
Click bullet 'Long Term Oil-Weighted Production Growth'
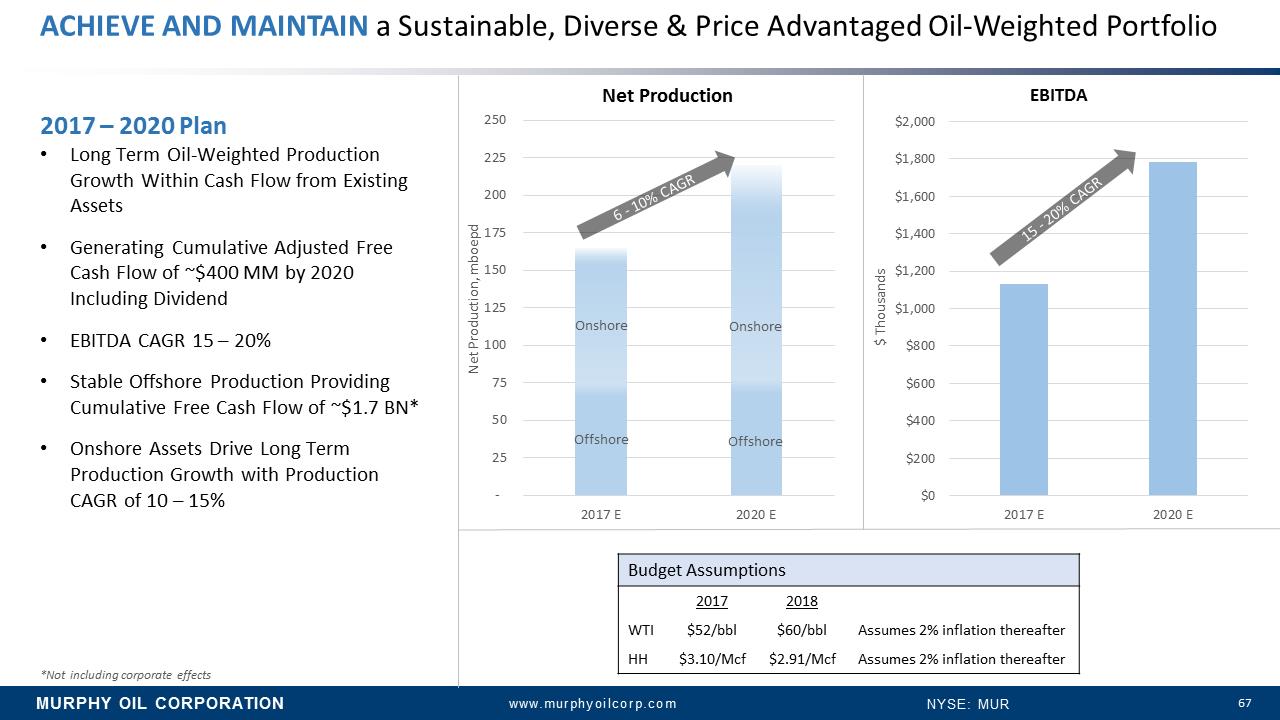coord(239,181)
